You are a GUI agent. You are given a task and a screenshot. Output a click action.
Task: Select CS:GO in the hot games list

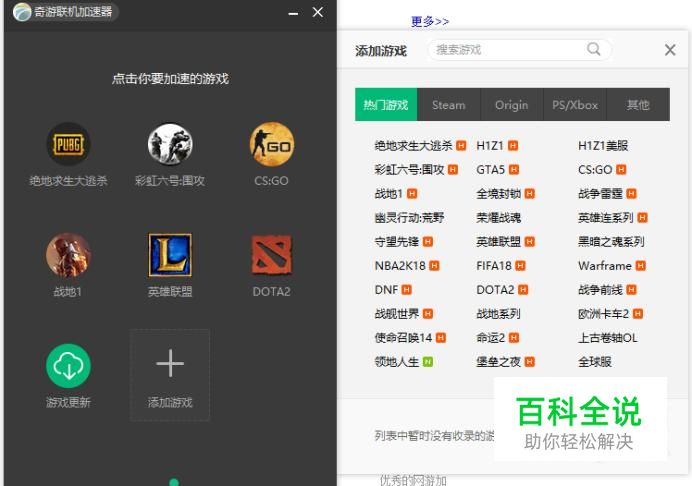click(595, 170)
